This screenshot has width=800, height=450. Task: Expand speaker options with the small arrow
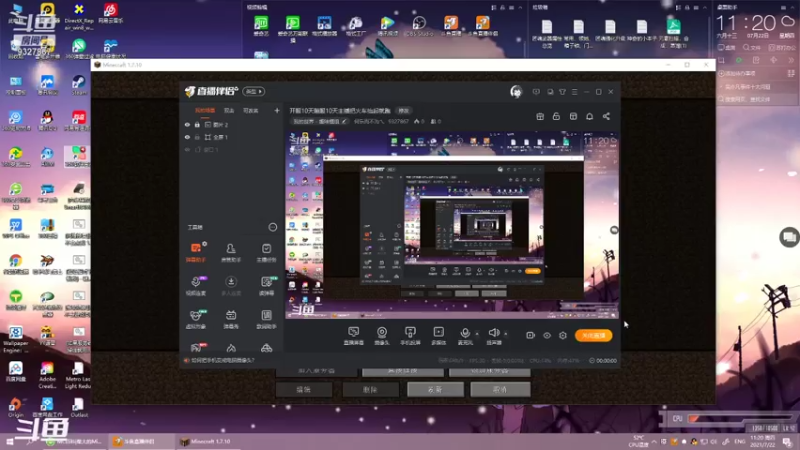(x=506, y=334)
